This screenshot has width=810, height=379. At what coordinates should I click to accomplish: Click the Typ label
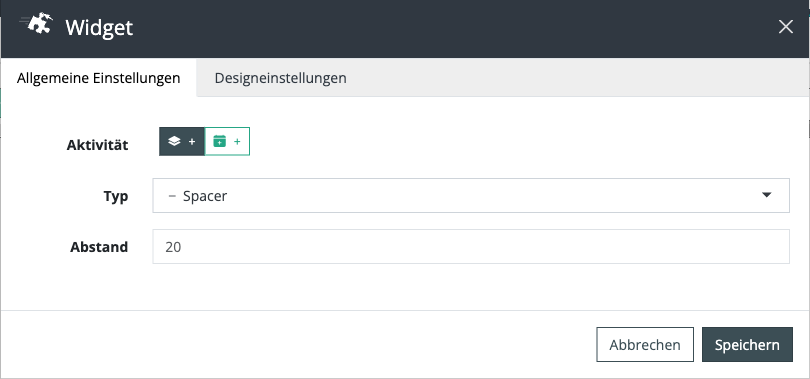(x=116, y=196)
